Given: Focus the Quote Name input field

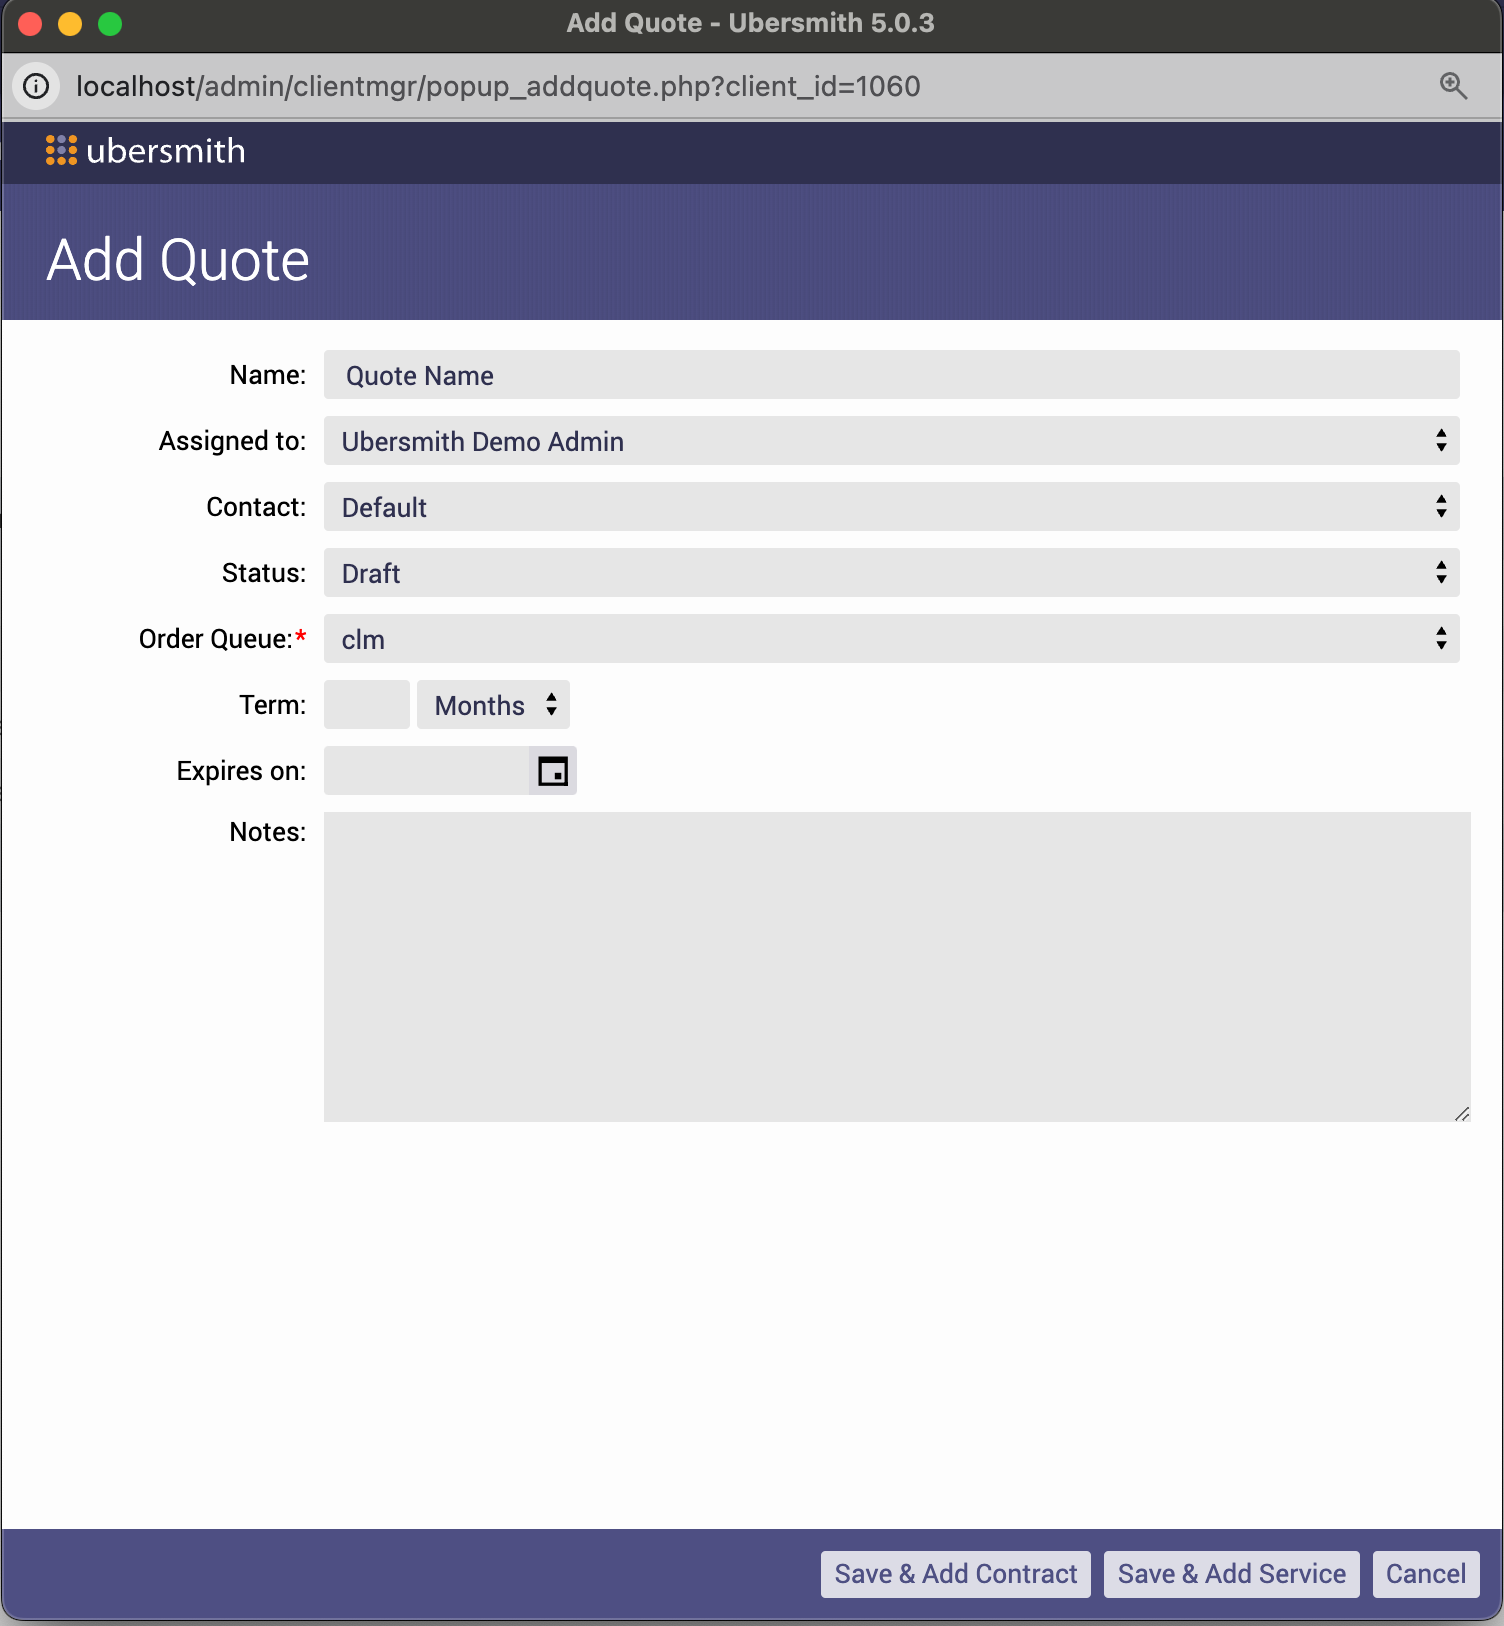Looking at the screenshot, I should [890, 375].
